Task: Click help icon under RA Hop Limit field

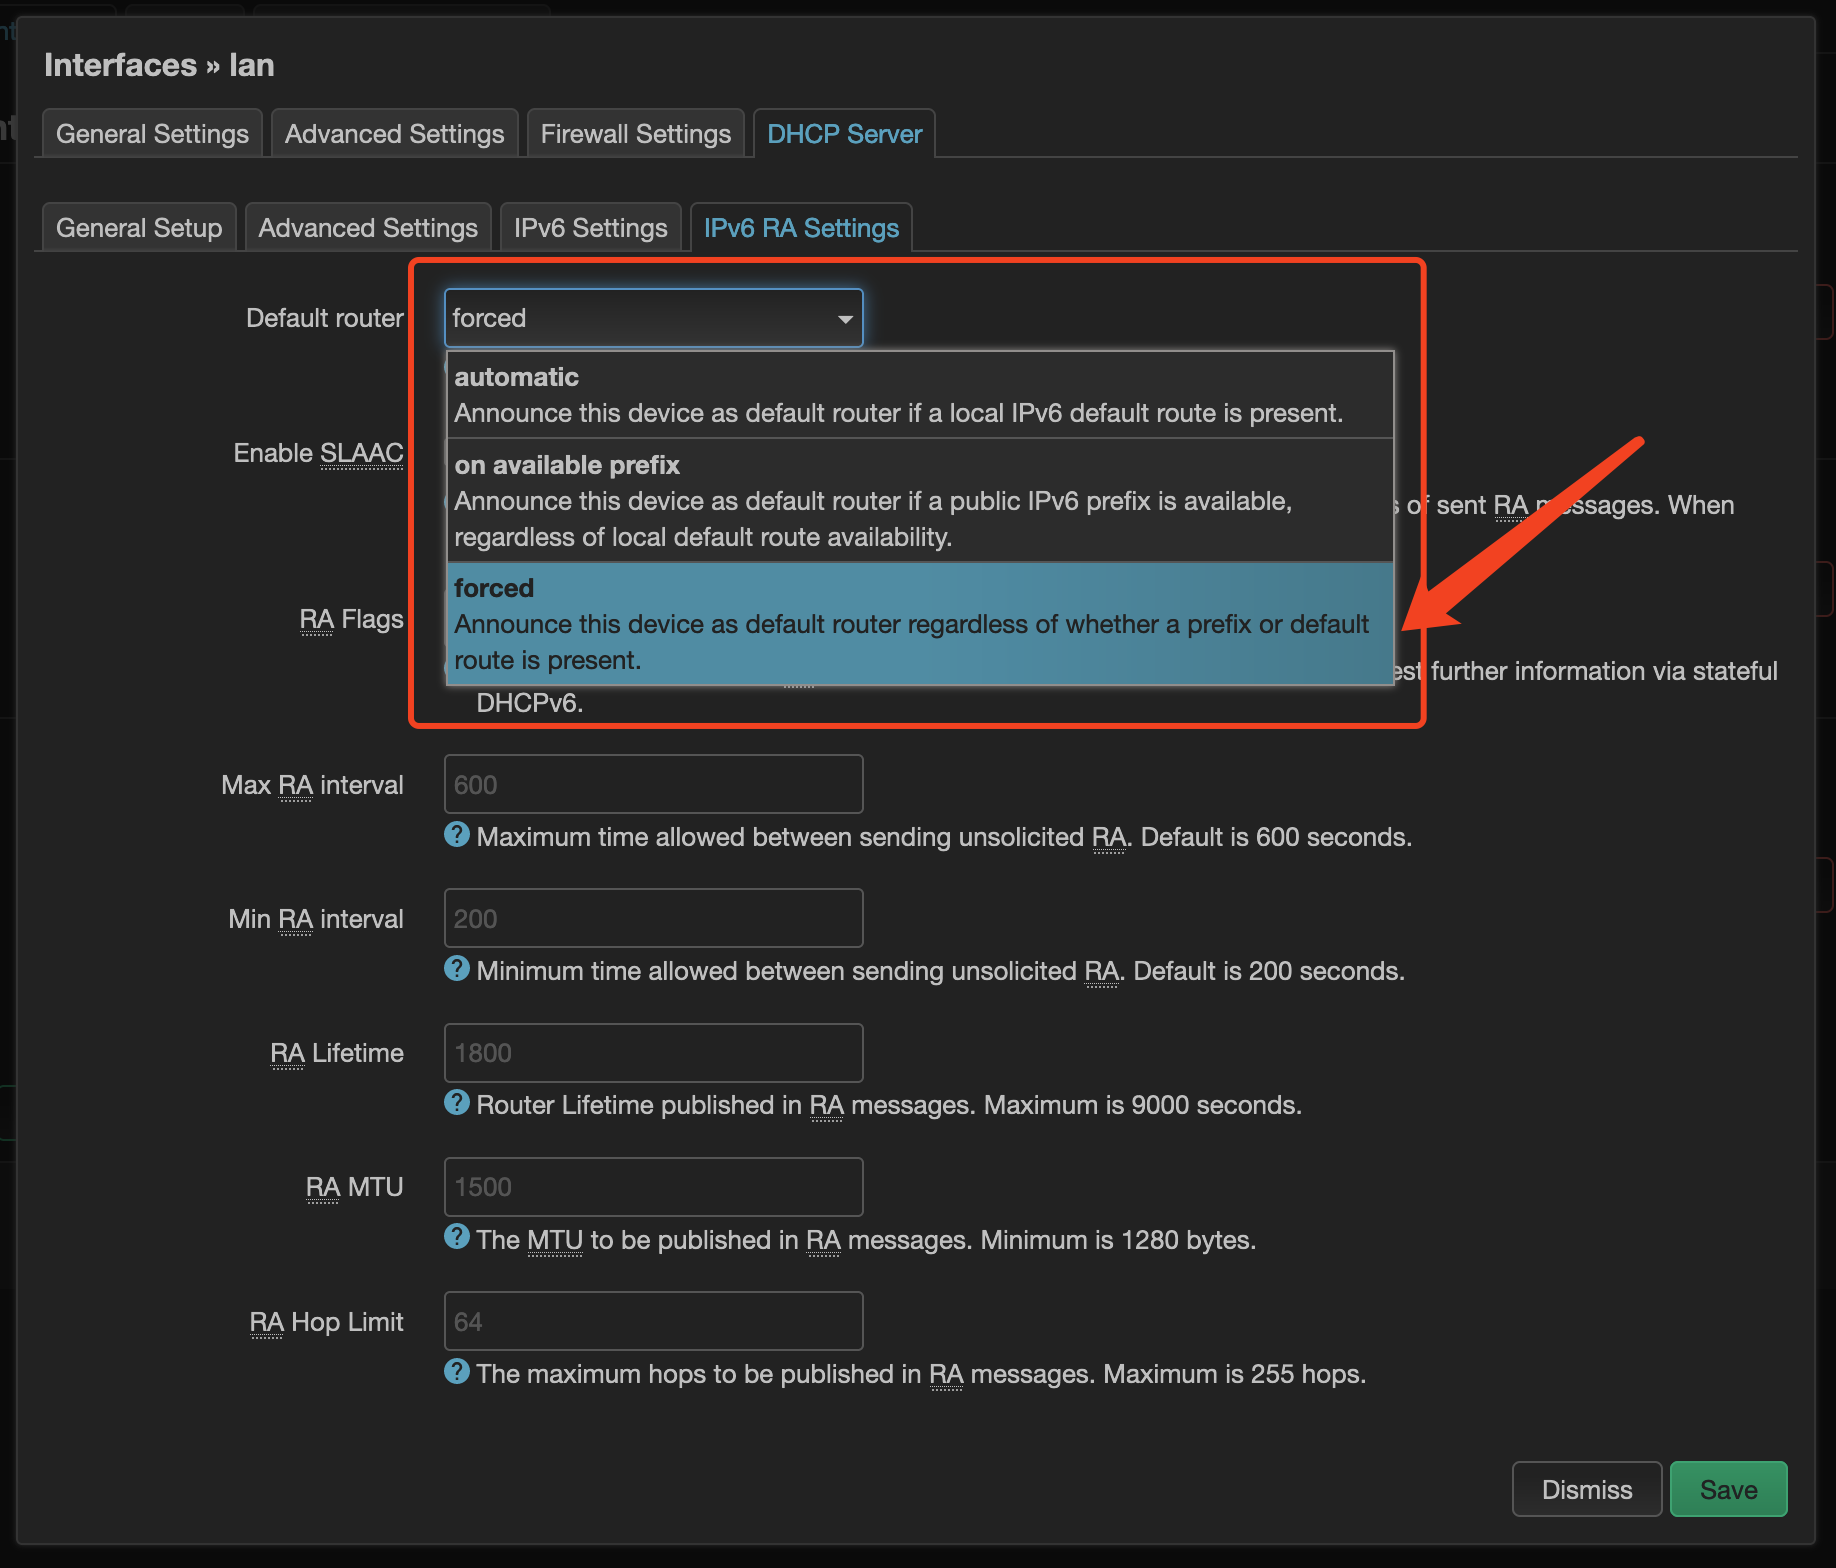Action: point(456,1371)
